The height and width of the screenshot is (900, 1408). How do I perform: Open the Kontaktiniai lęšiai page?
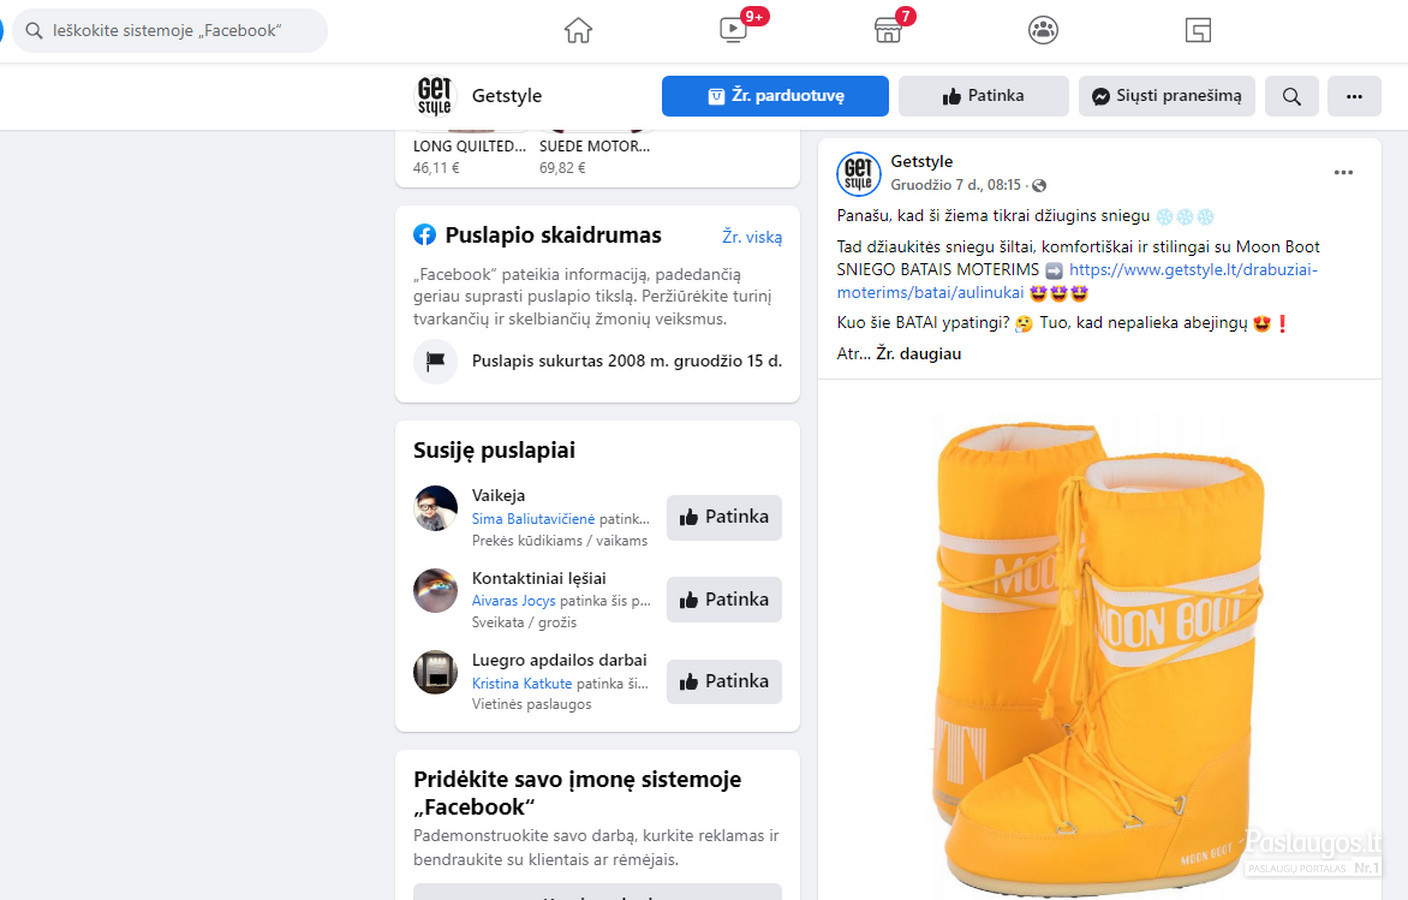pos(539,578)
